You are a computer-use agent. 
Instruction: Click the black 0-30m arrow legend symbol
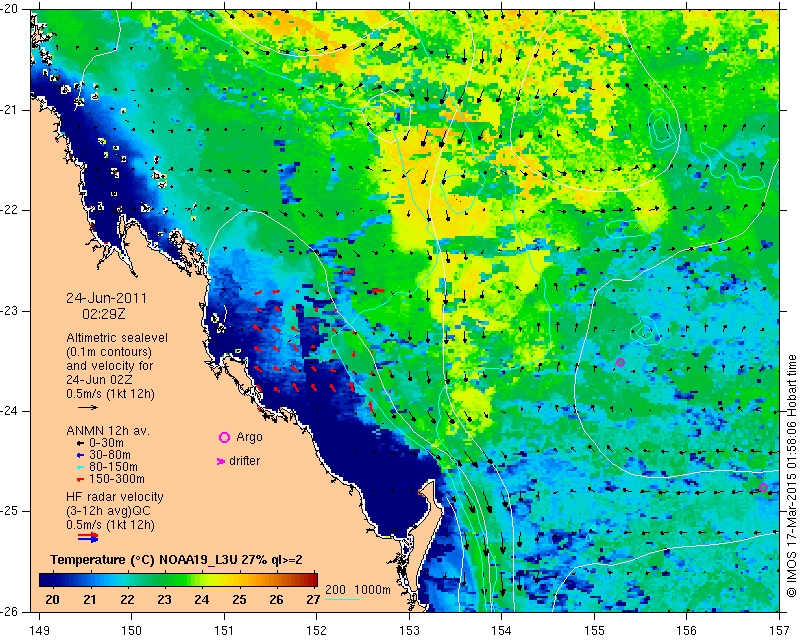coord(80,443)
